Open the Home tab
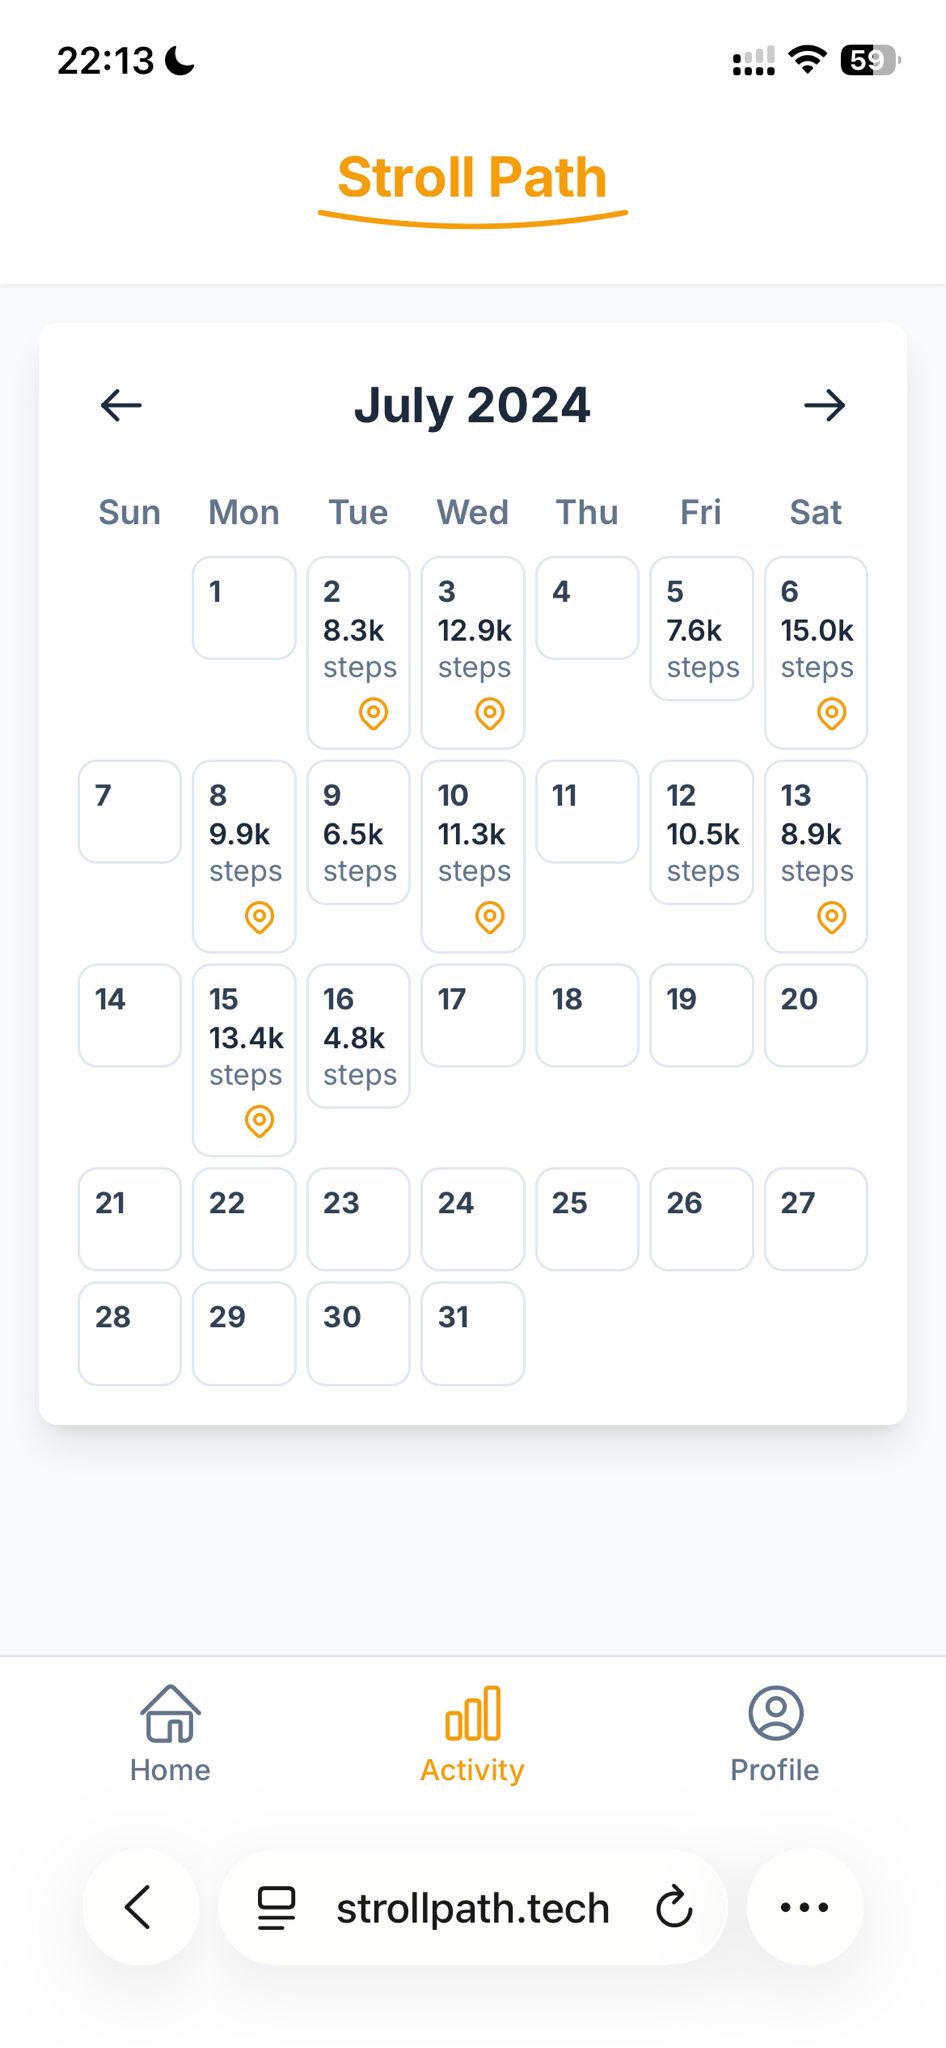The width and height of the screenshot is (946, 2048). coord(170,1734)
